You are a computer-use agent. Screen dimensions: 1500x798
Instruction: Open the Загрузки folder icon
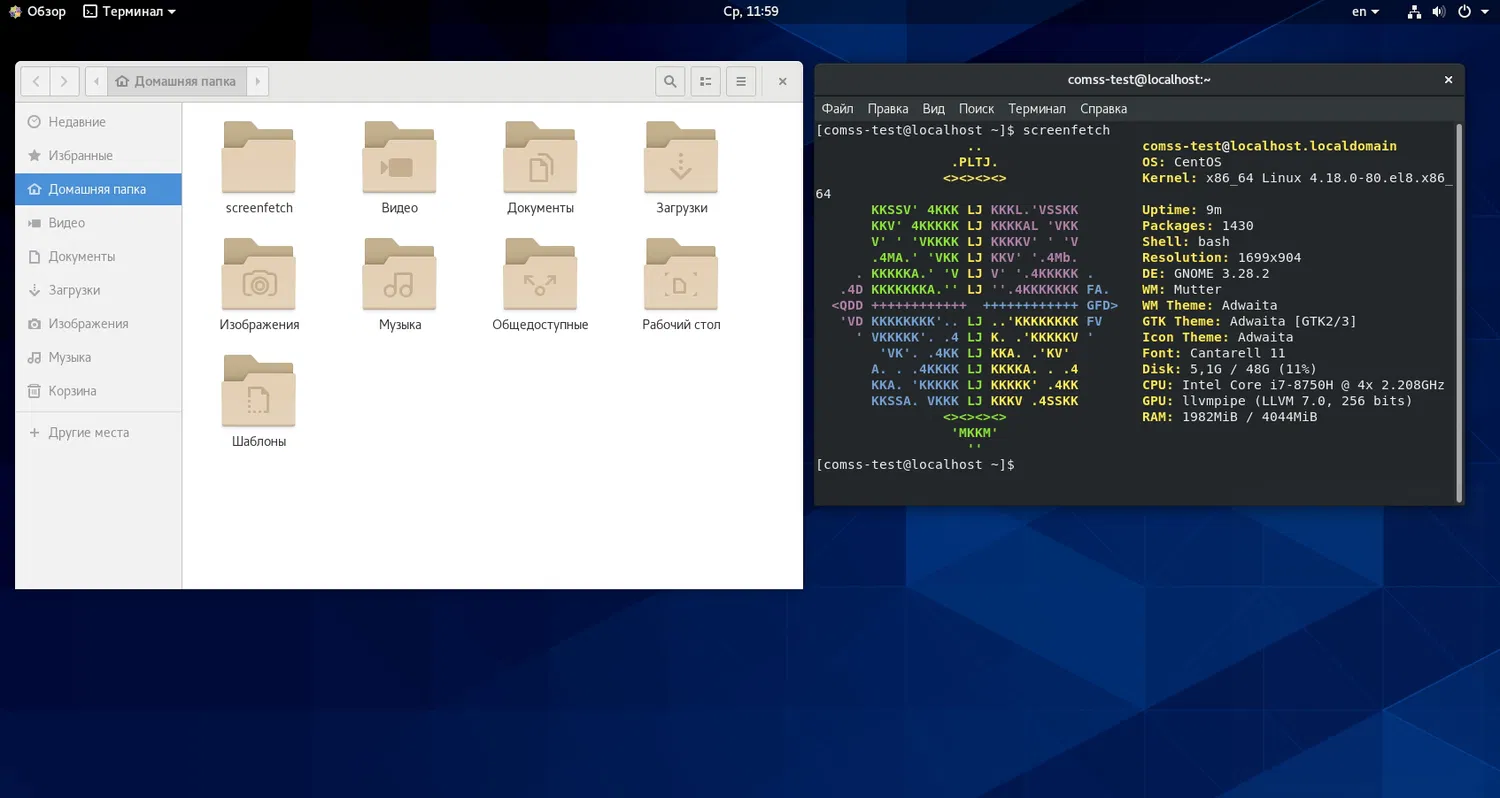point(681,158)
